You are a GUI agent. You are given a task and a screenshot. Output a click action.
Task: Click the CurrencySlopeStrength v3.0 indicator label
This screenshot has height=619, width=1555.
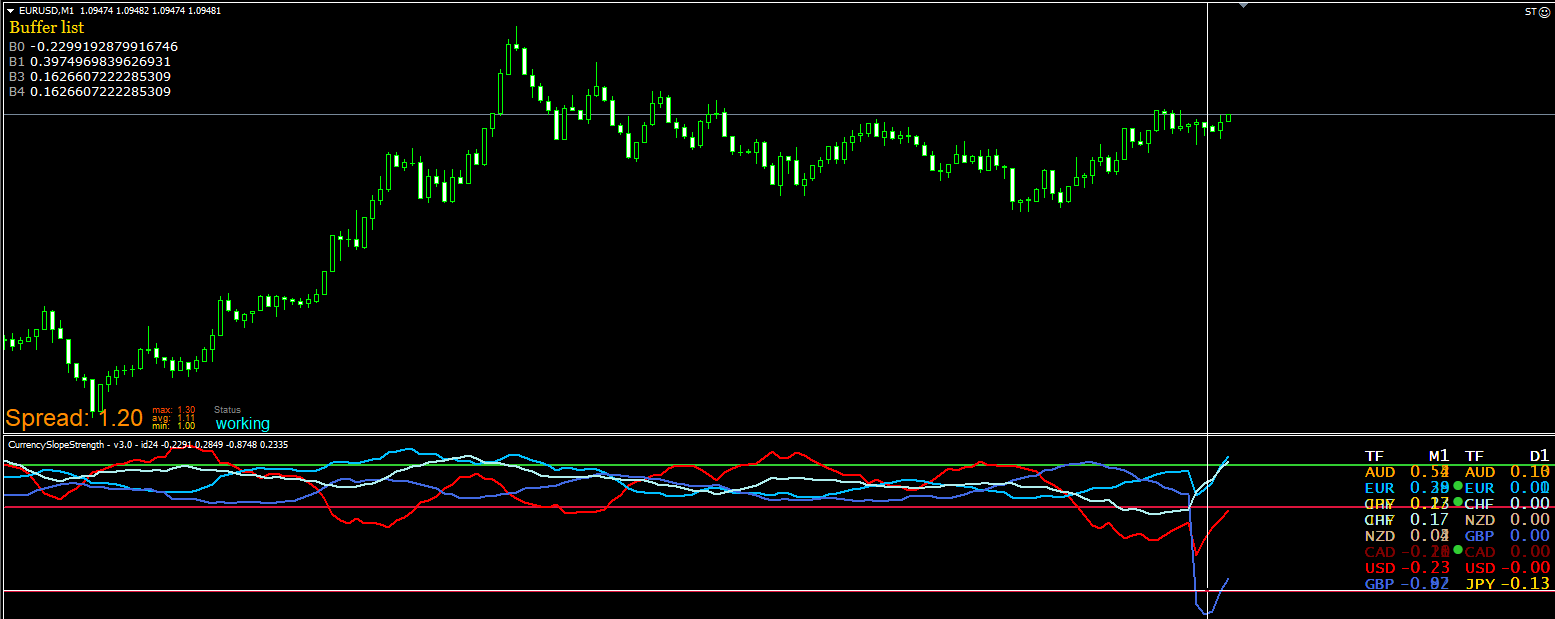(x=148, y=444)
